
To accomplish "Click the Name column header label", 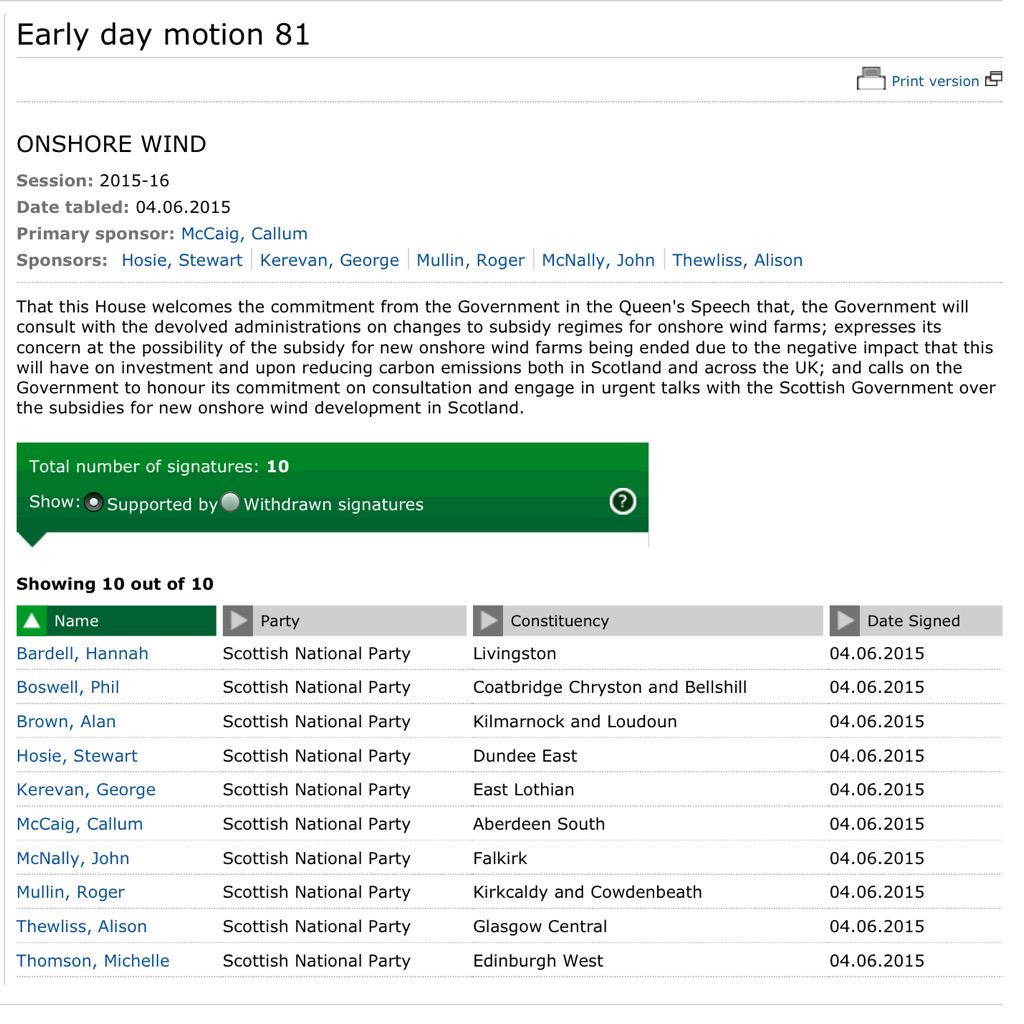I will [x=76, y=621].
